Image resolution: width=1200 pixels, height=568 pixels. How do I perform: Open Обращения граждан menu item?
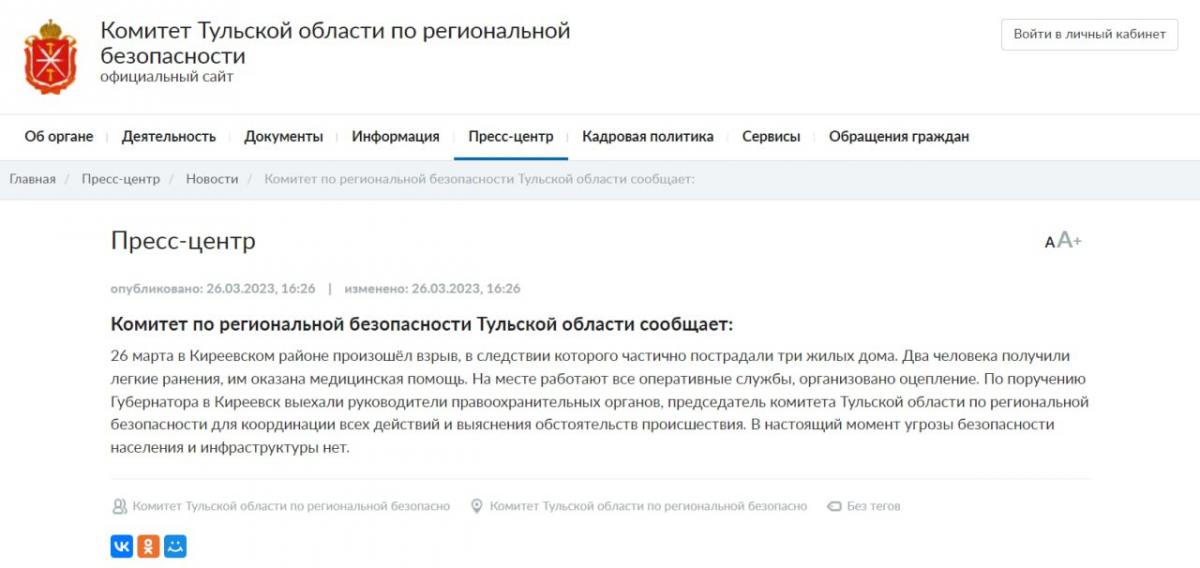click(898, 137)
